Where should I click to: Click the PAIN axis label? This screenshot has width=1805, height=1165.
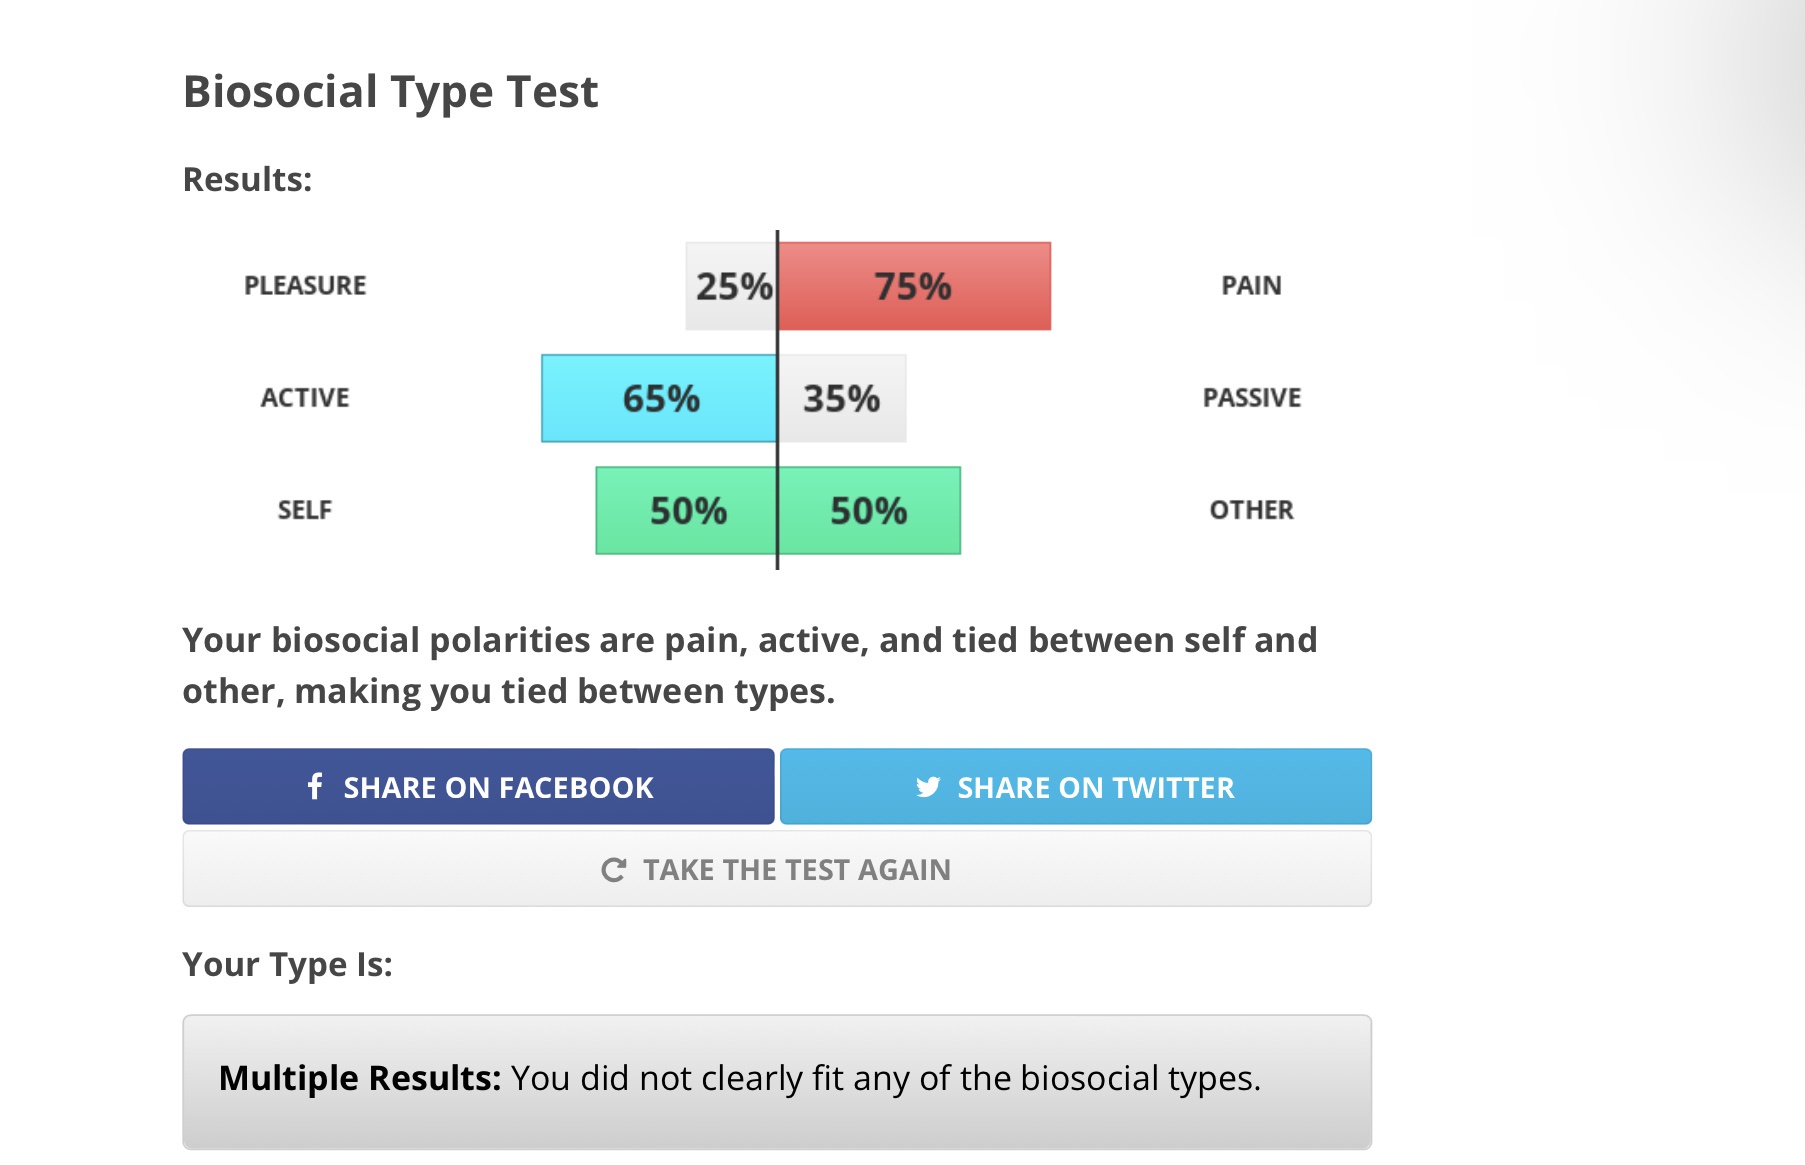pyautogui.click(x=1251, y=286)
